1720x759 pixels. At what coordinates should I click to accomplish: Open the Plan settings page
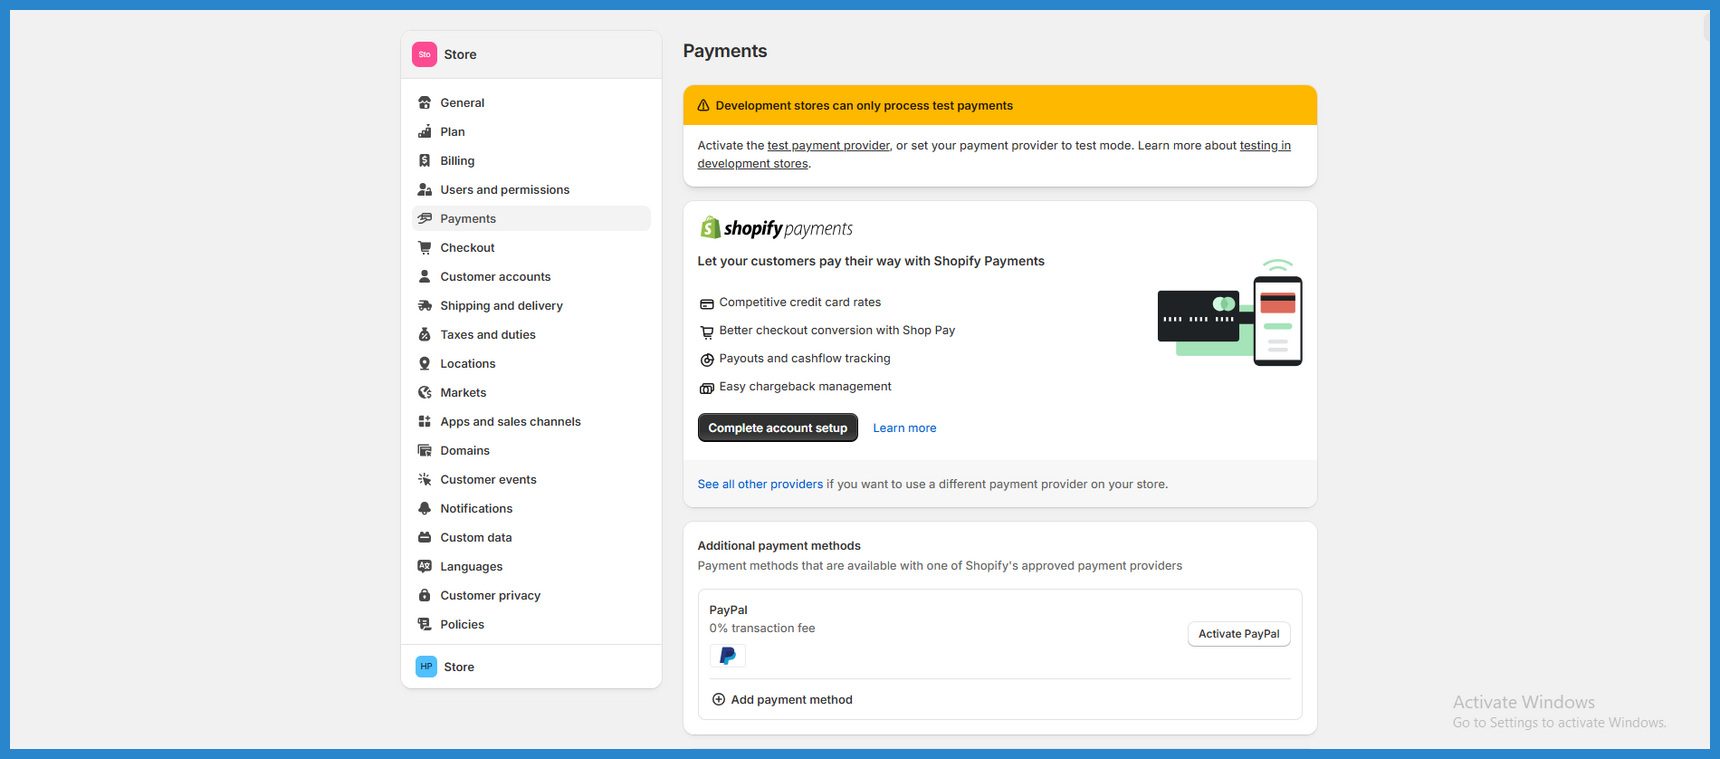pyautogui.click(x=531, y=132)
